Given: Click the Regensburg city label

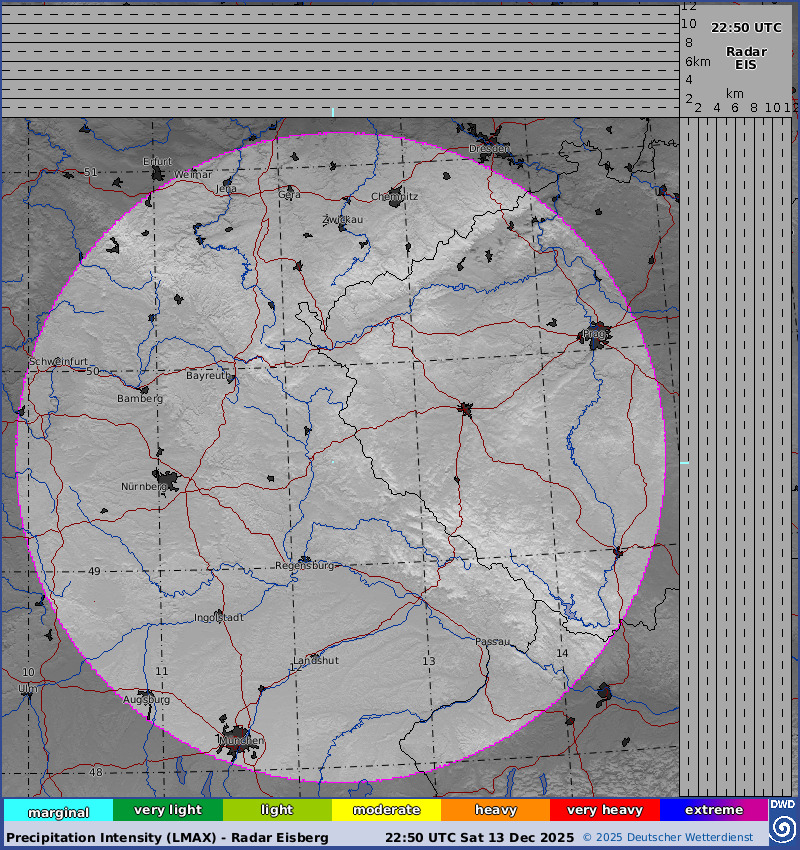Looking at the screenshot, I should pos(304,566).
